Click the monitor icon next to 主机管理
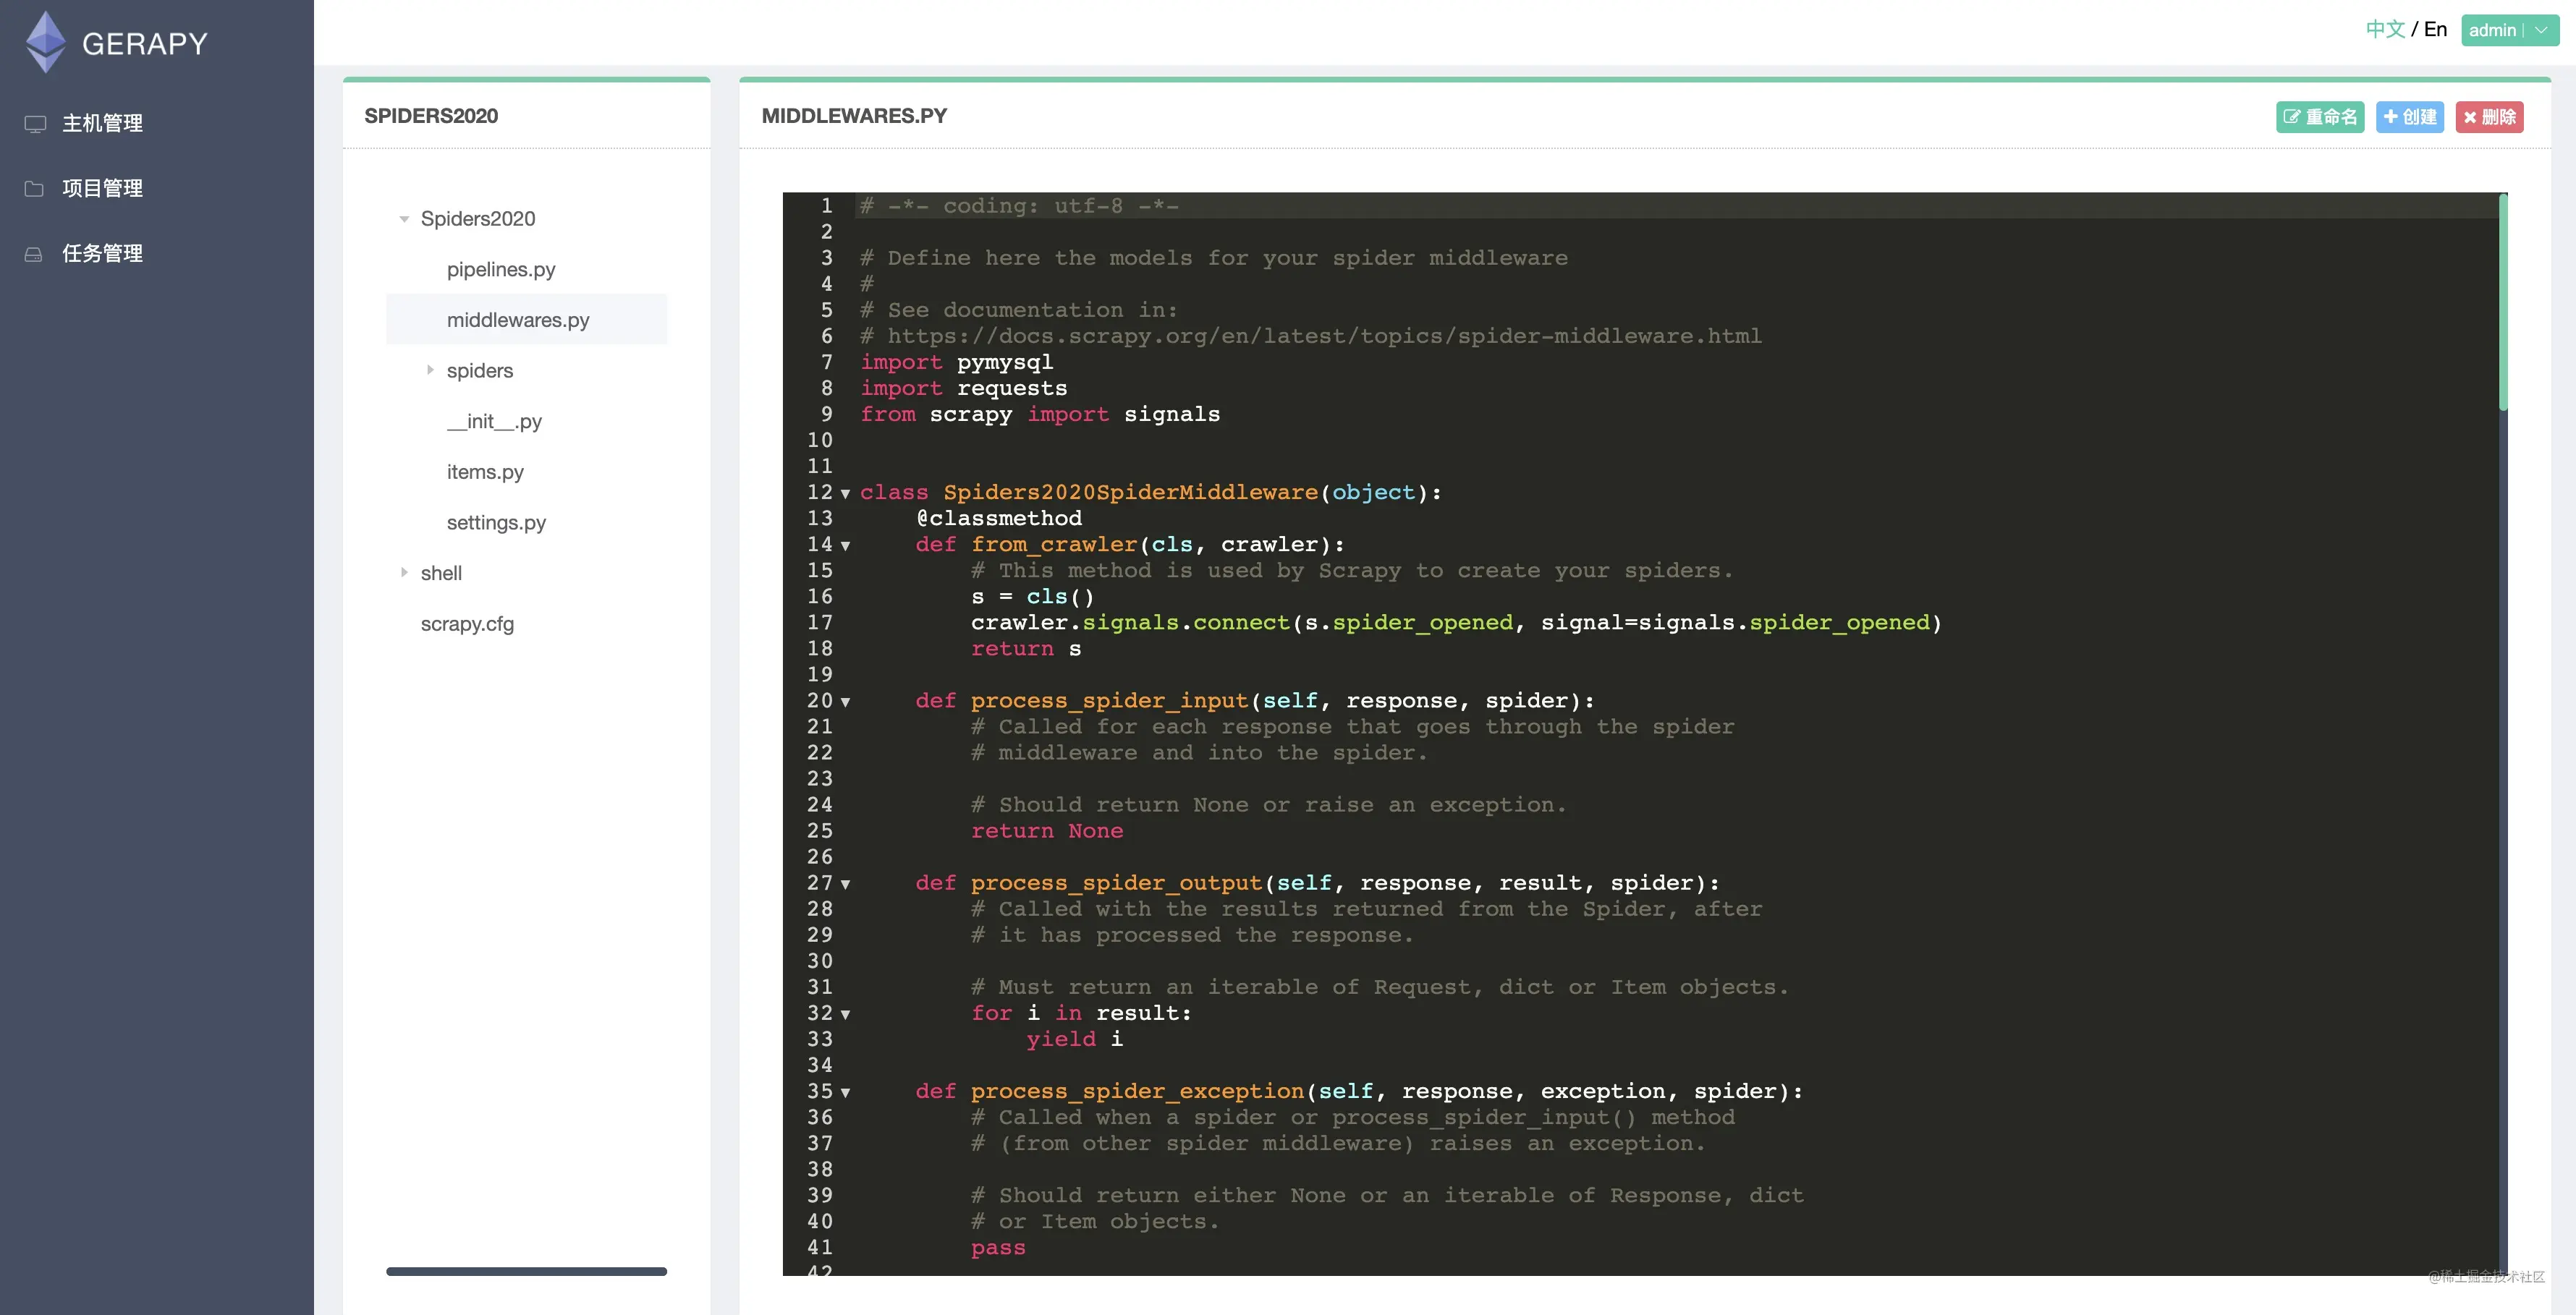 (35, 124)
